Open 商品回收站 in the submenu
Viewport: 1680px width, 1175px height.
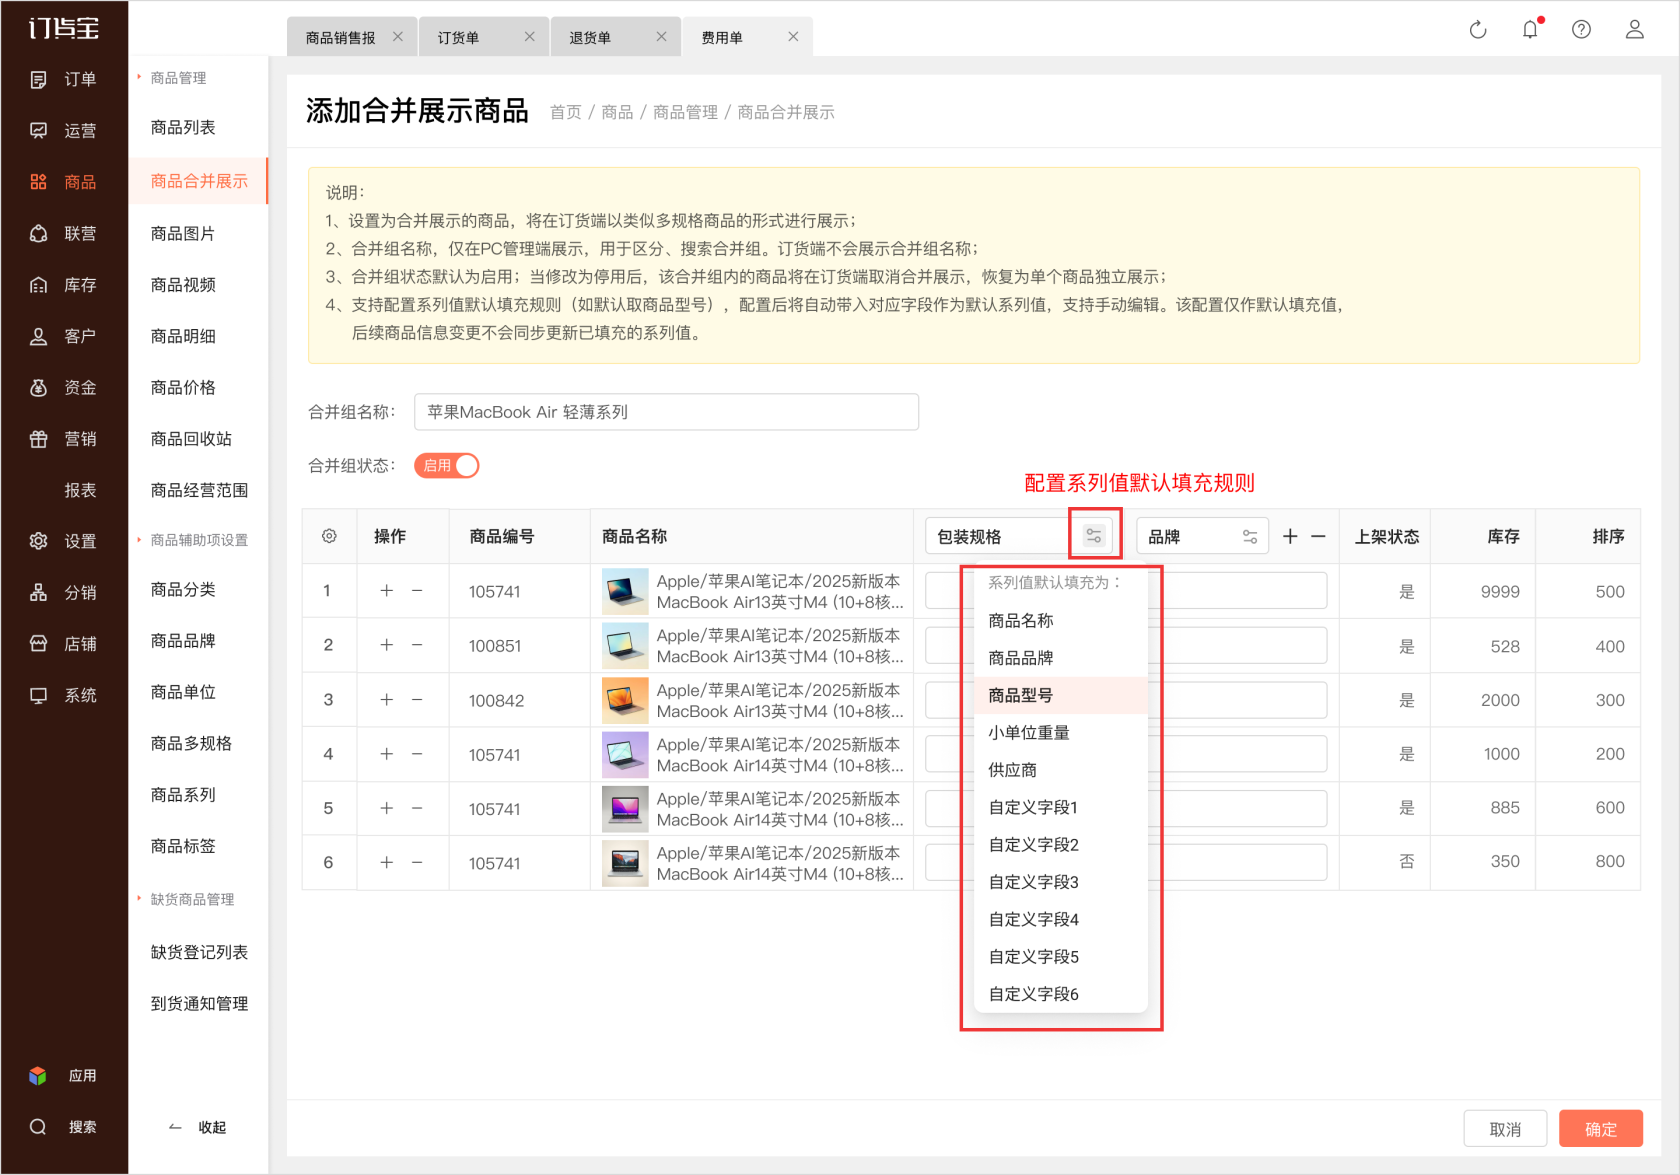[x=191, y=438]
